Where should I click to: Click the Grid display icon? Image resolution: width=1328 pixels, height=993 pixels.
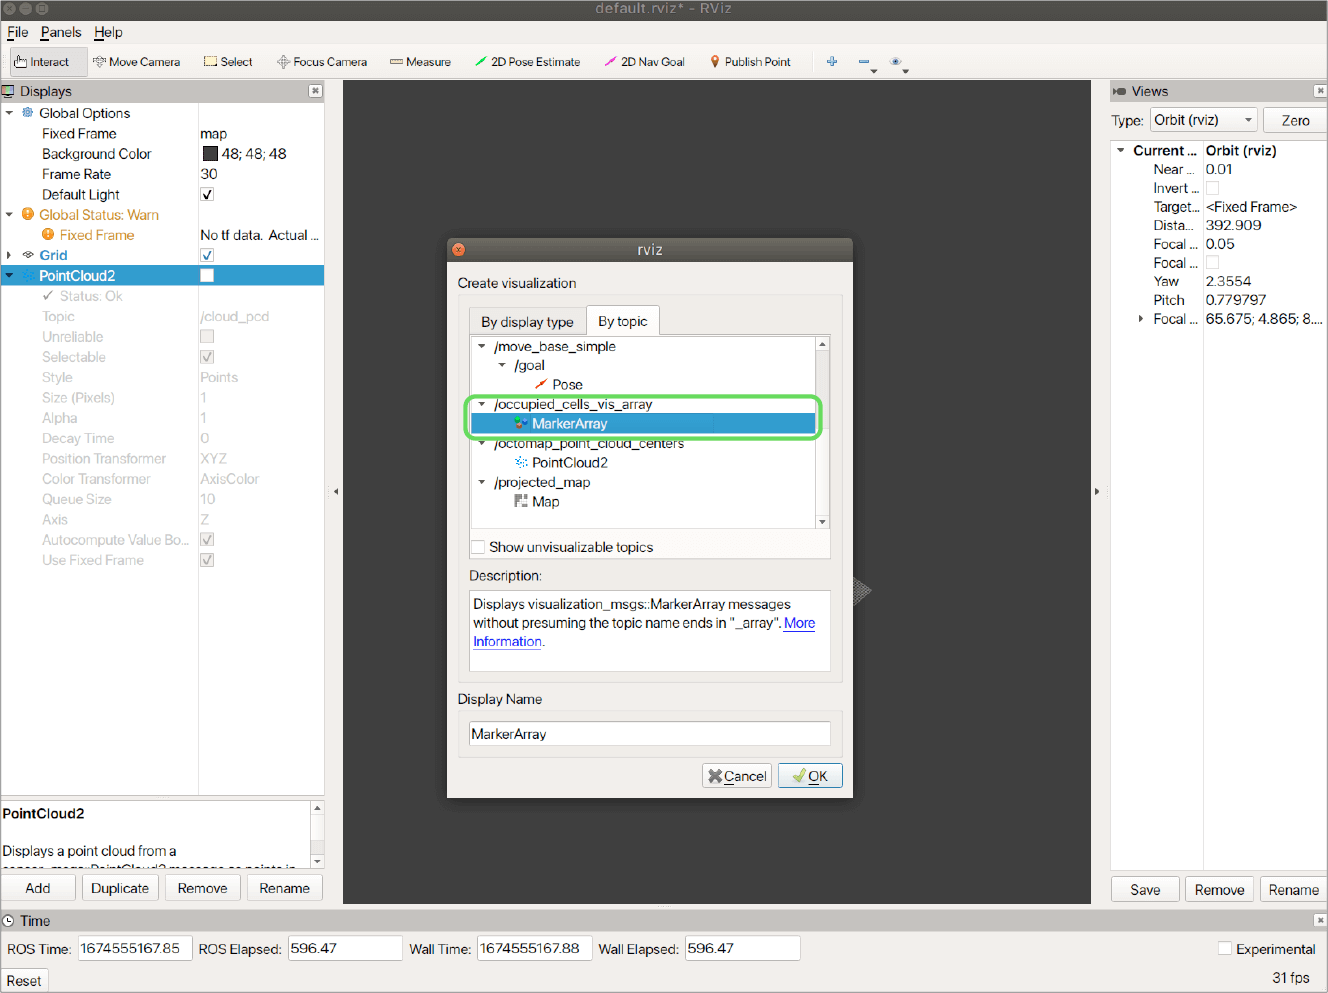(28, 255)
